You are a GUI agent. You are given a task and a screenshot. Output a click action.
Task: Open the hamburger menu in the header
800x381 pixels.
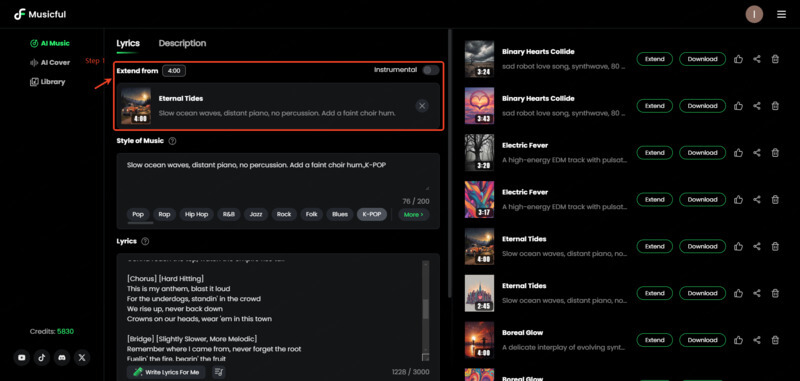[781, 14]
